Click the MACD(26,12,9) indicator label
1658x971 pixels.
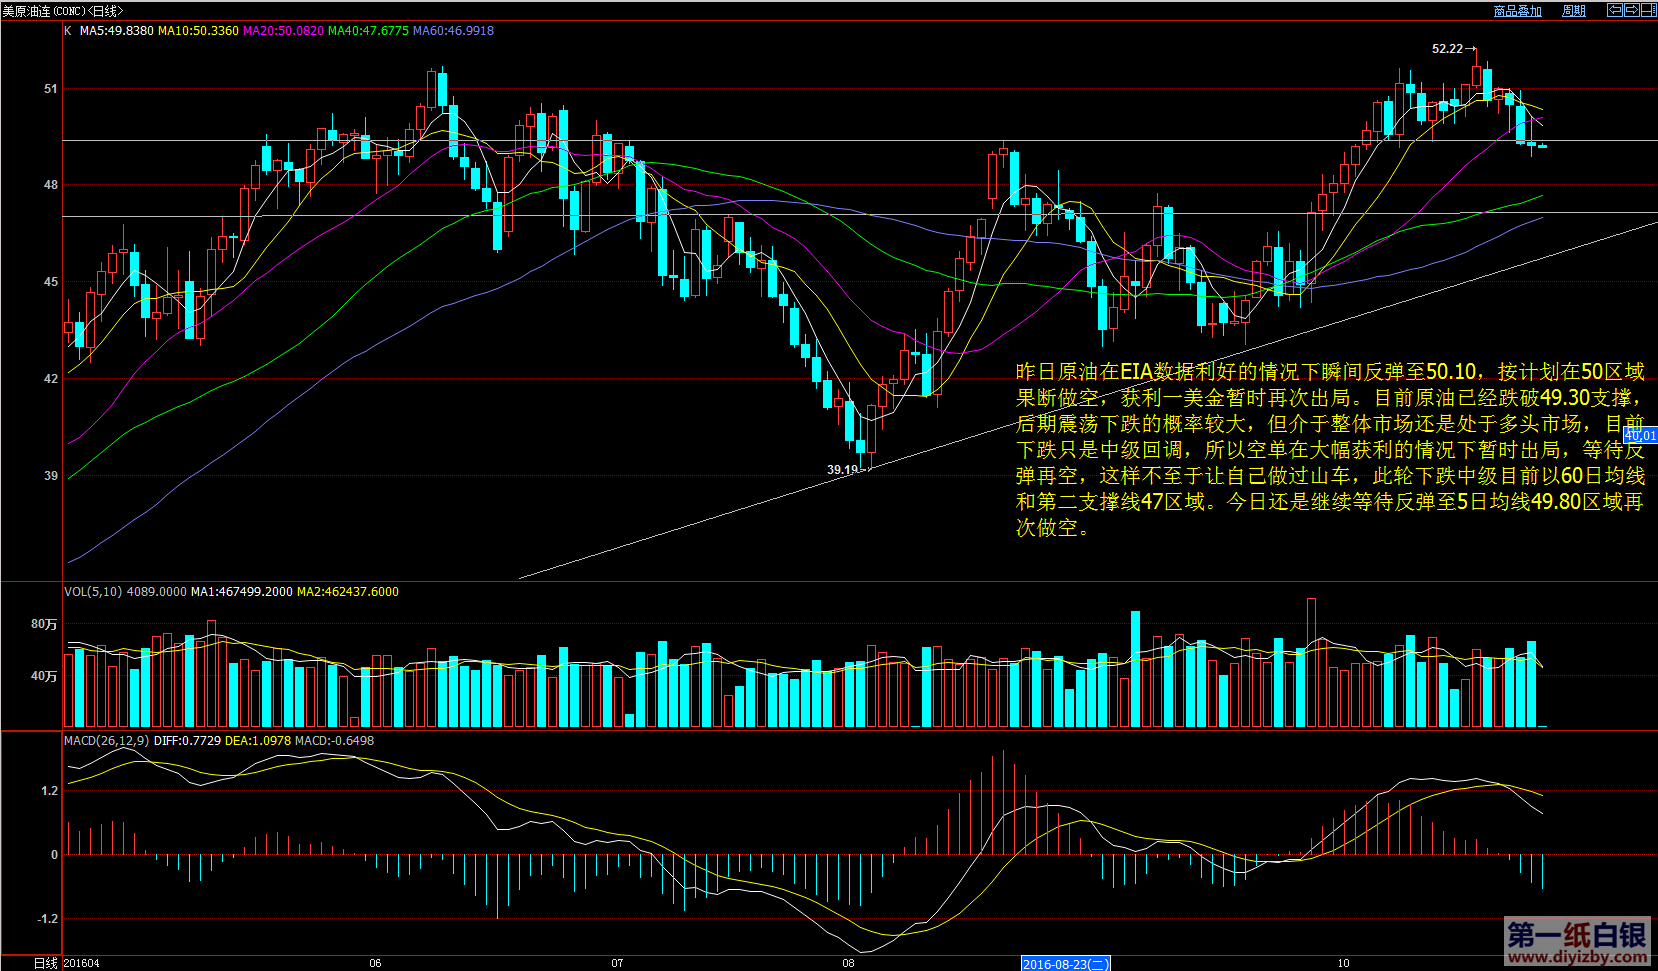[107, 741]
